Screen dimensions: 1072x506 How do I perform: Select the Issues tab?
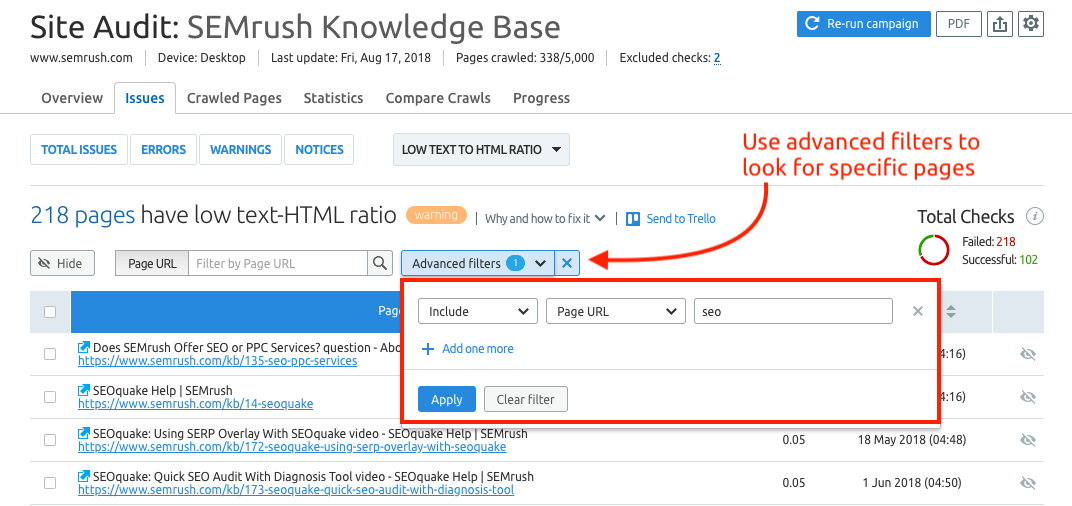pos(144,98)
